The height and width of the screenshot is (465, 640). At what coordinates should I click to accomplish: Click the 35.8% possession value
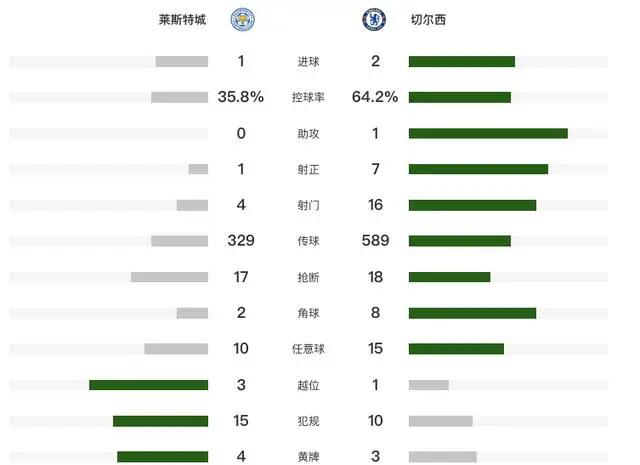point(241,97)
